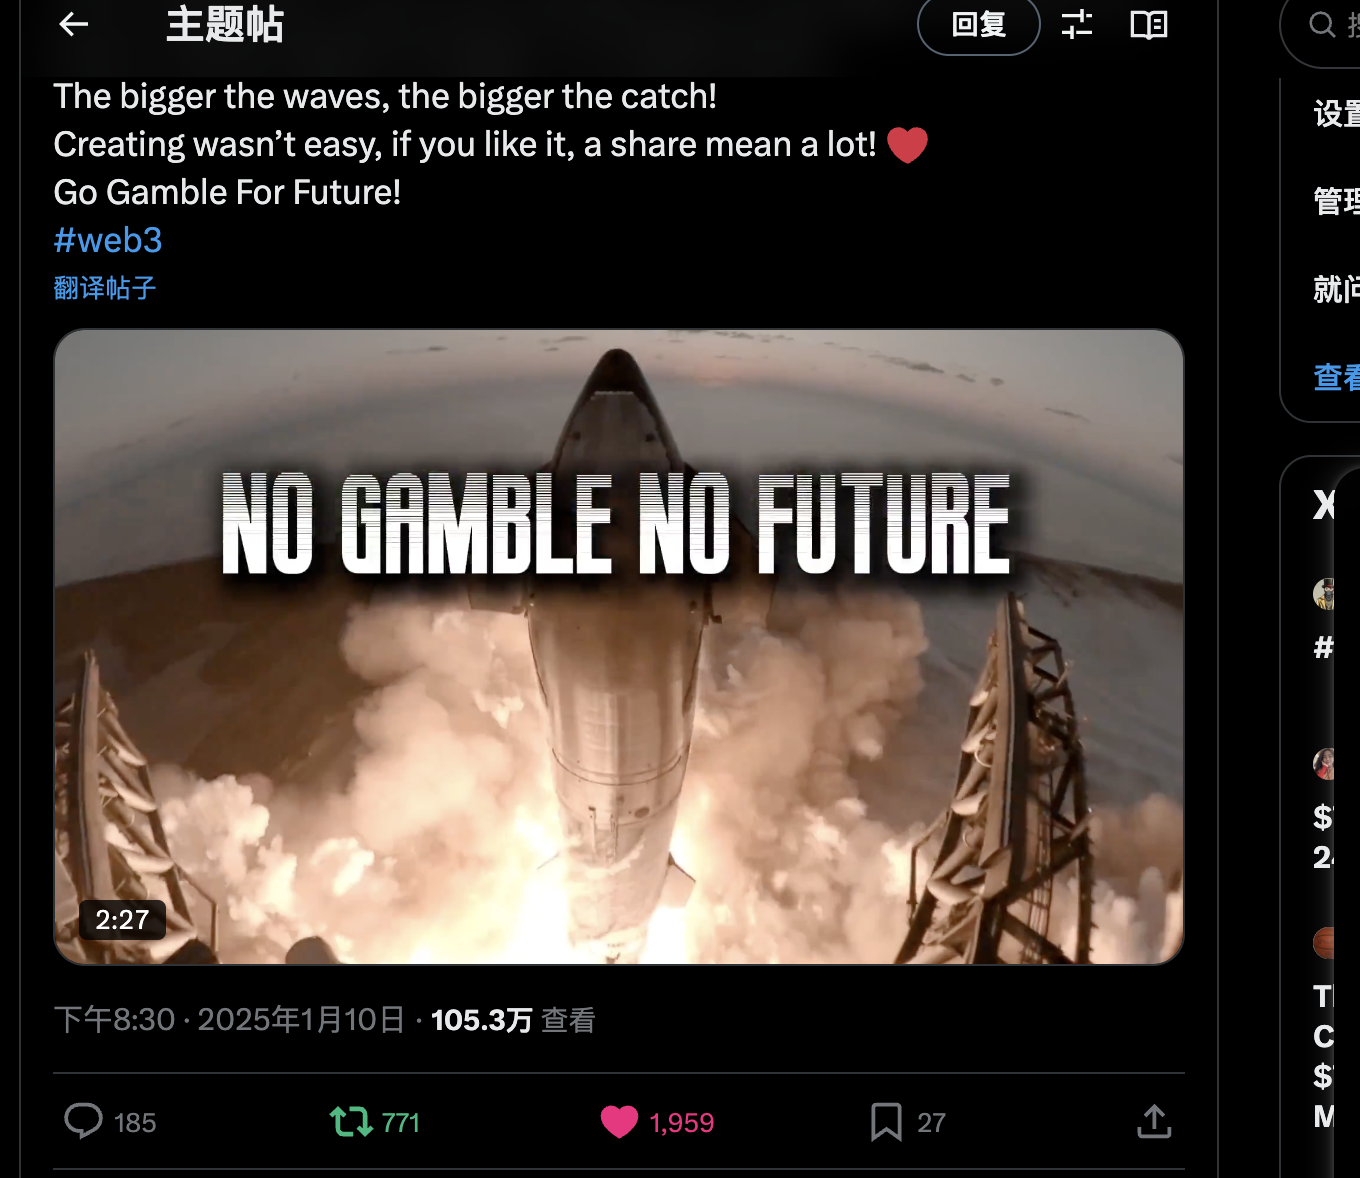The height and width of the screenshot is (1178, 1360).
Task: Open the #web3 hashtag link
Action: 108,240
